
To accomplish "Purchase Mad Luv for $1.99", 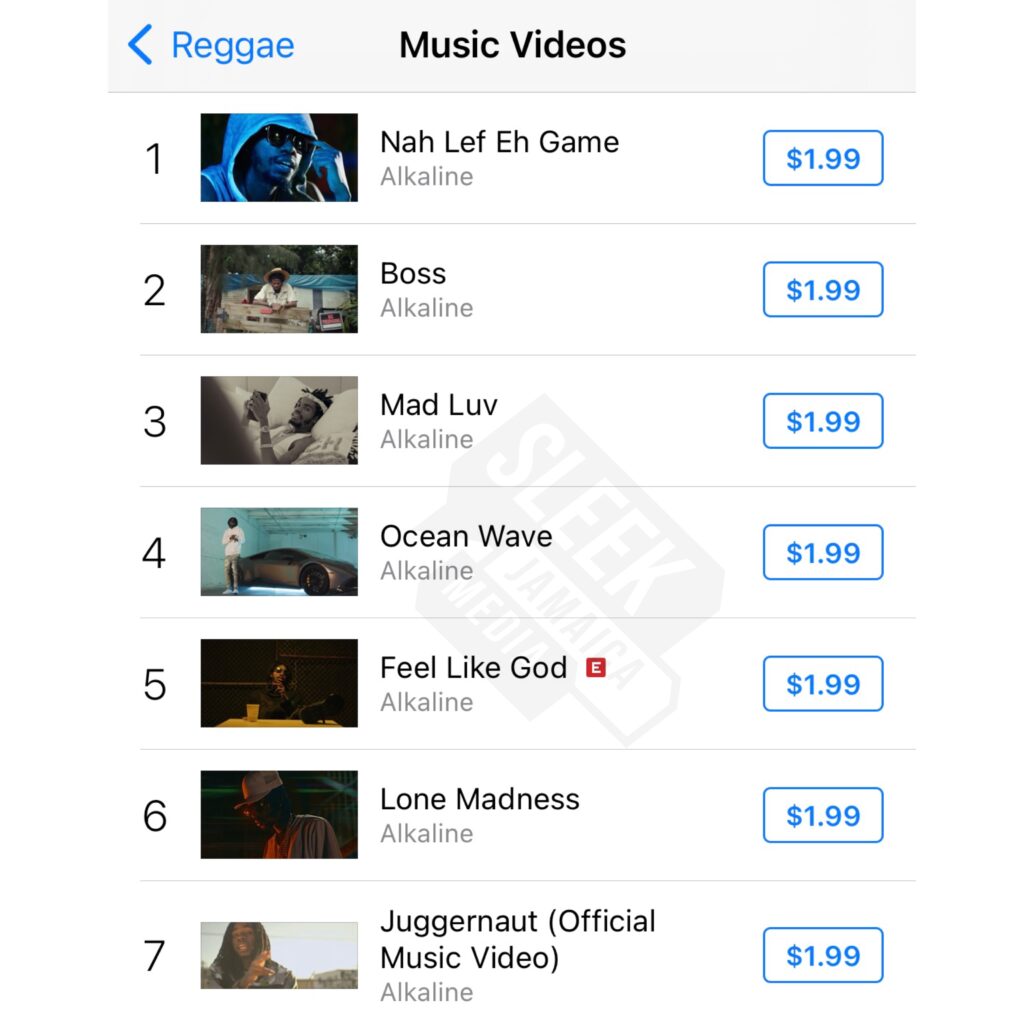I will pos(823,421).
